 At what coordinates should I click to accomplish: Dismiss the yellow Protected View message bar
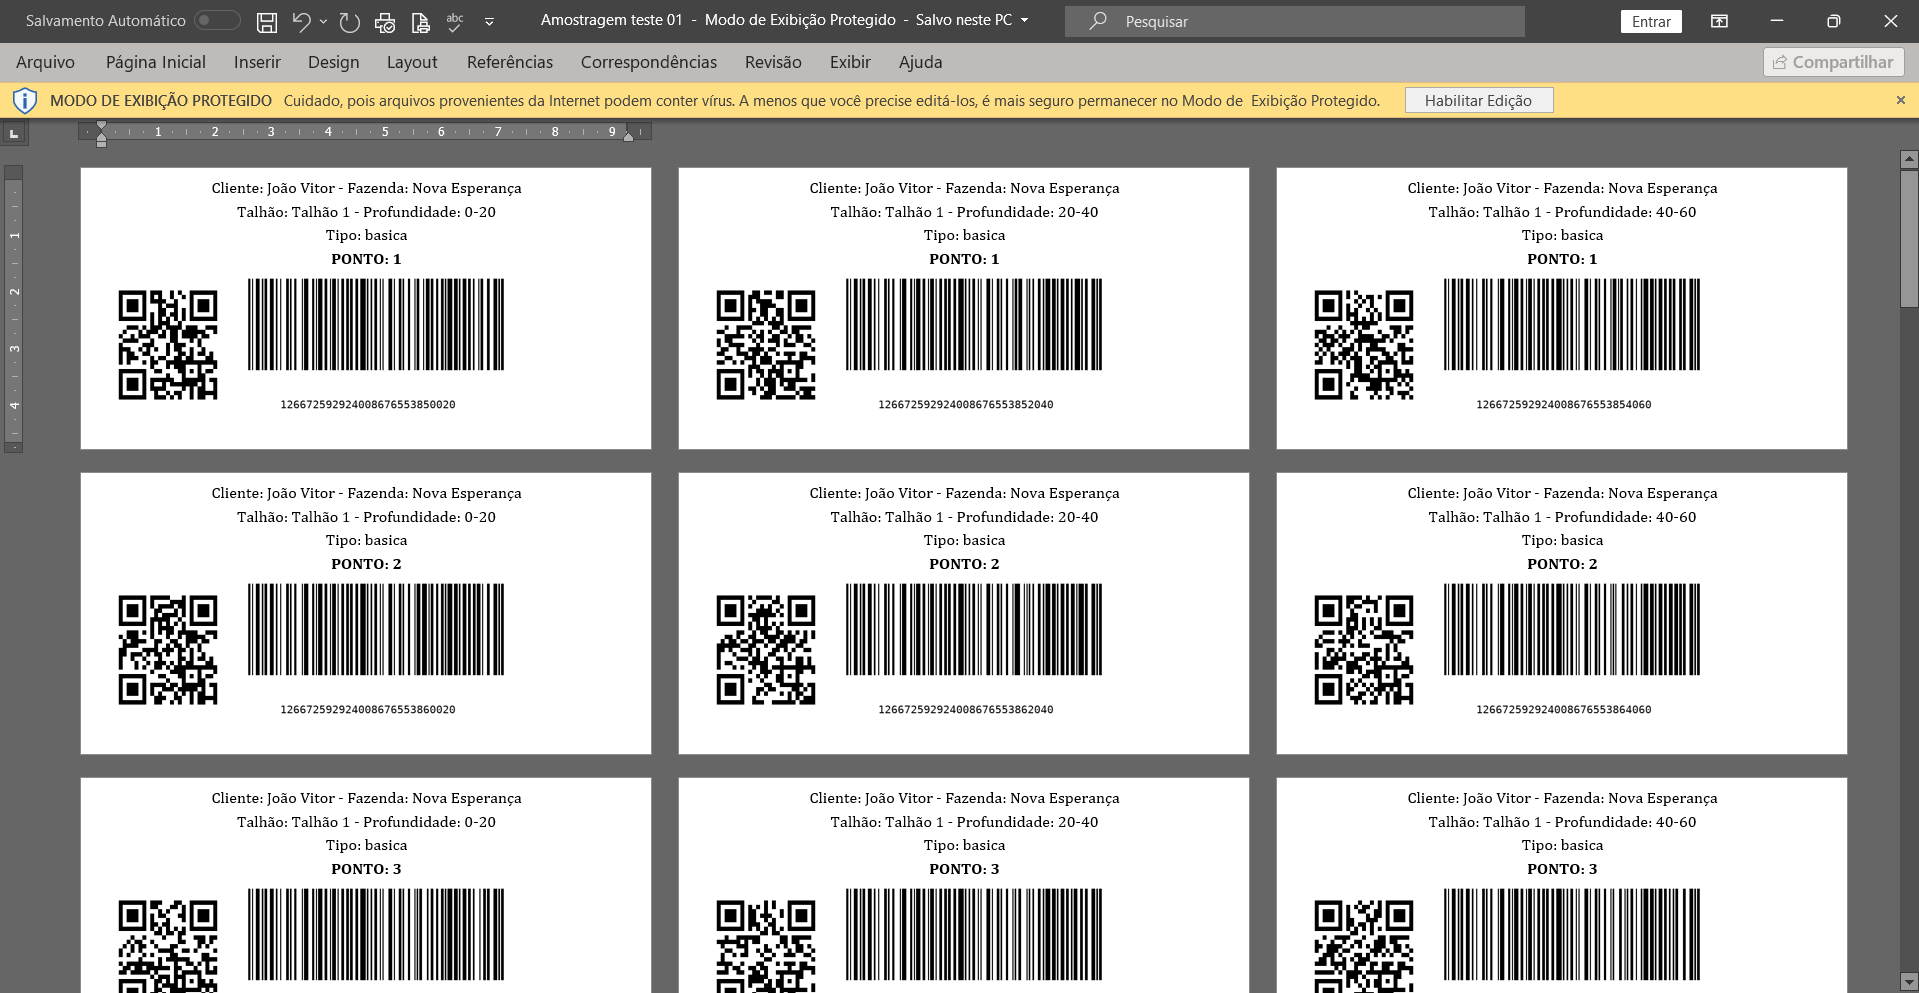point(1900,100)
